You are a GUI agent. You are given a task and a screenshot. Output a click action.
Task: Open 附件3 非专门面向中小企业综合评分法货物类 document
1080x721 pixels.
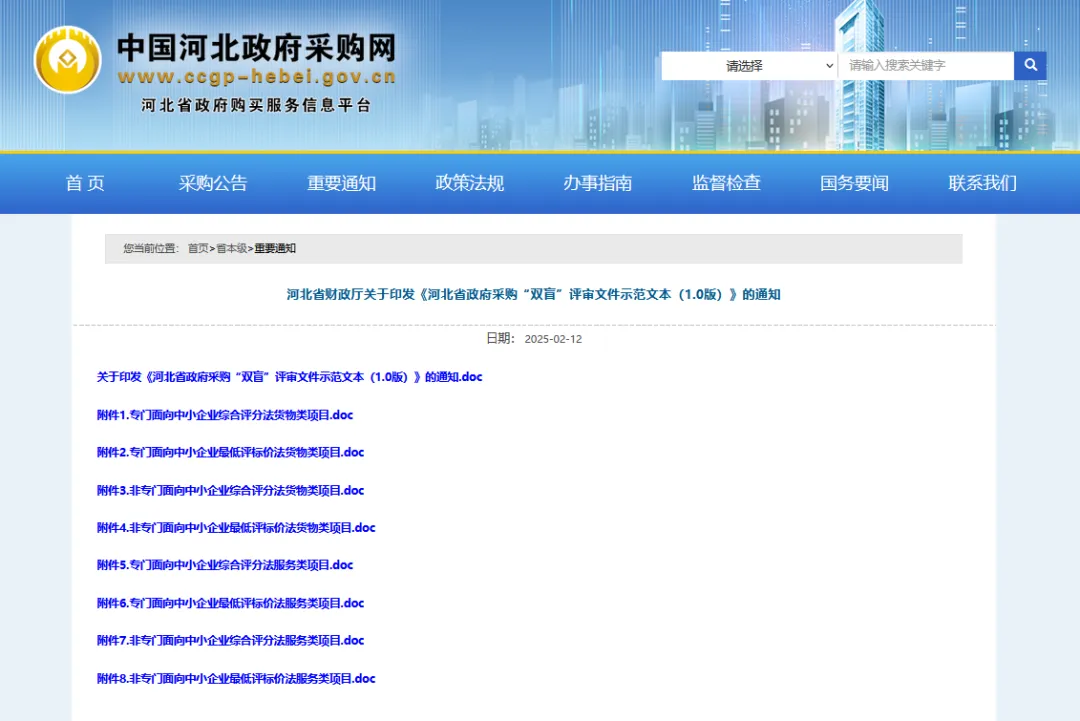coord(230,491)
